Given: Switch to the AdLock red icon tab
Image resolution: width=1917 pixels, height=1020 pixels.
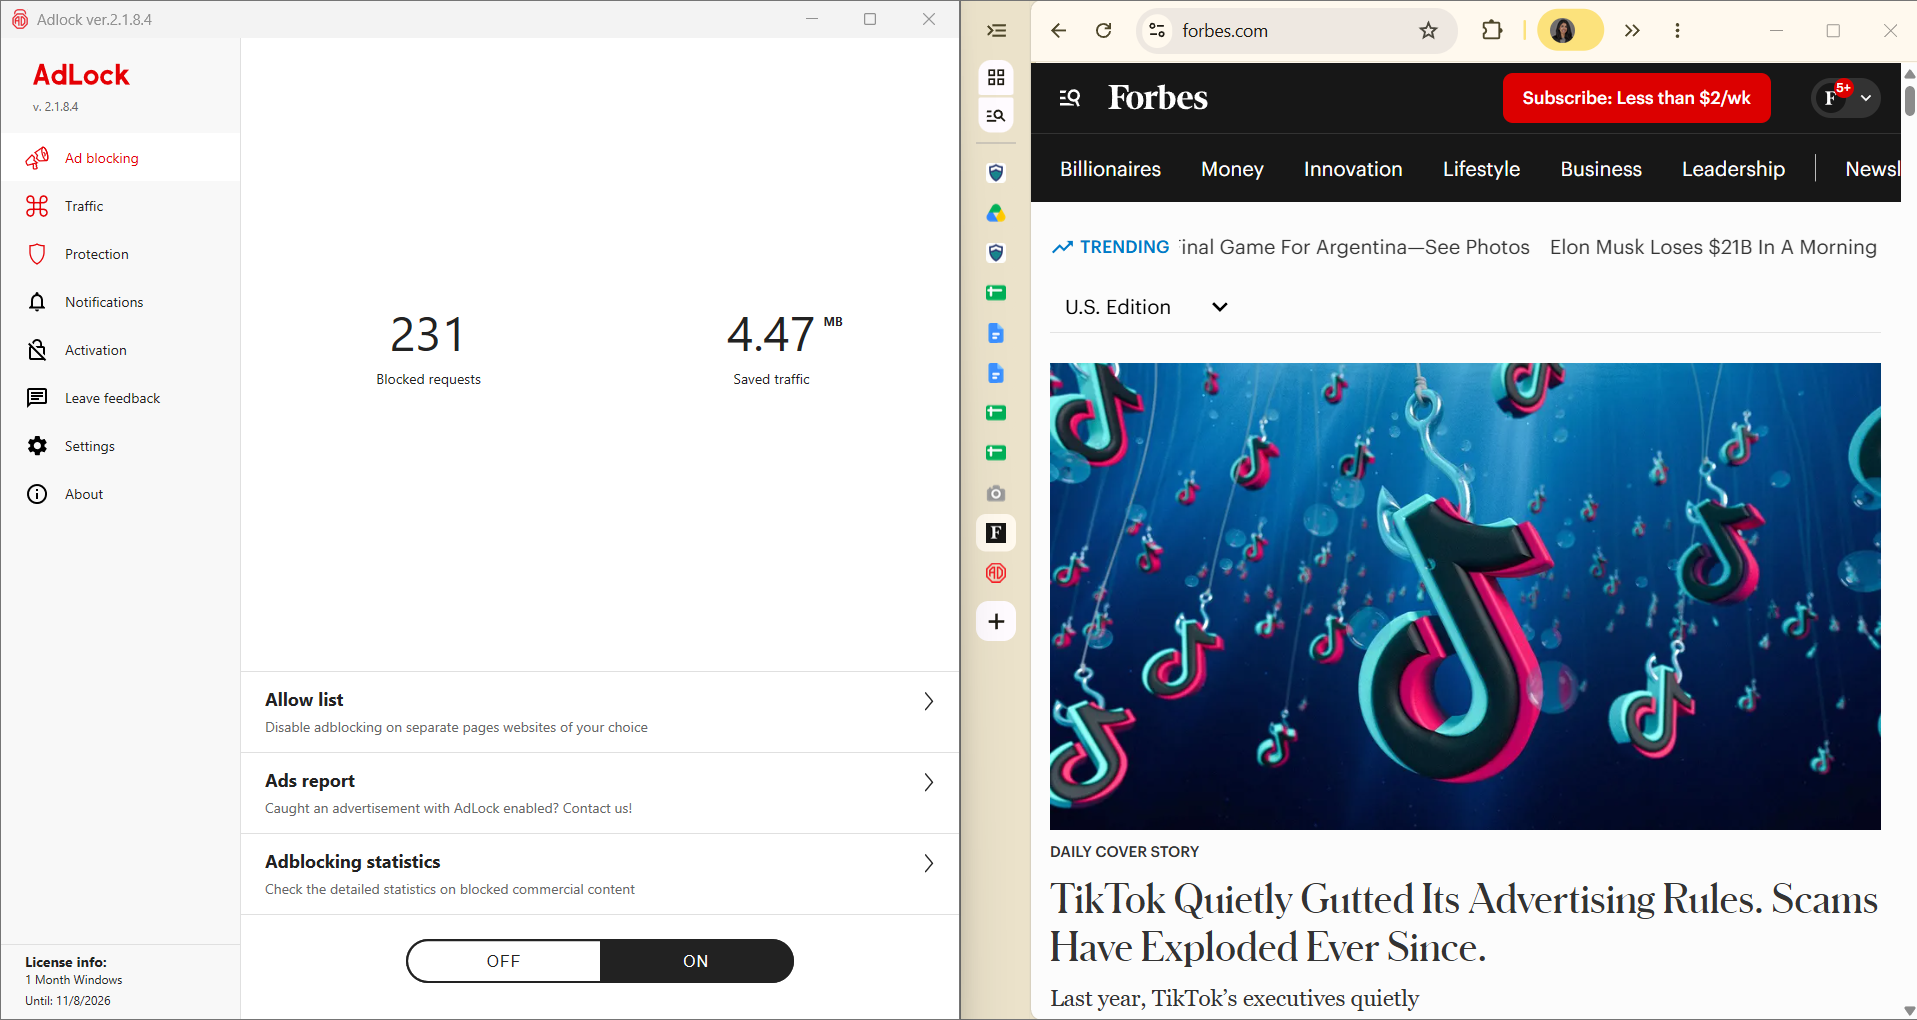Looking at the screenshot, I should click(996, 573).
